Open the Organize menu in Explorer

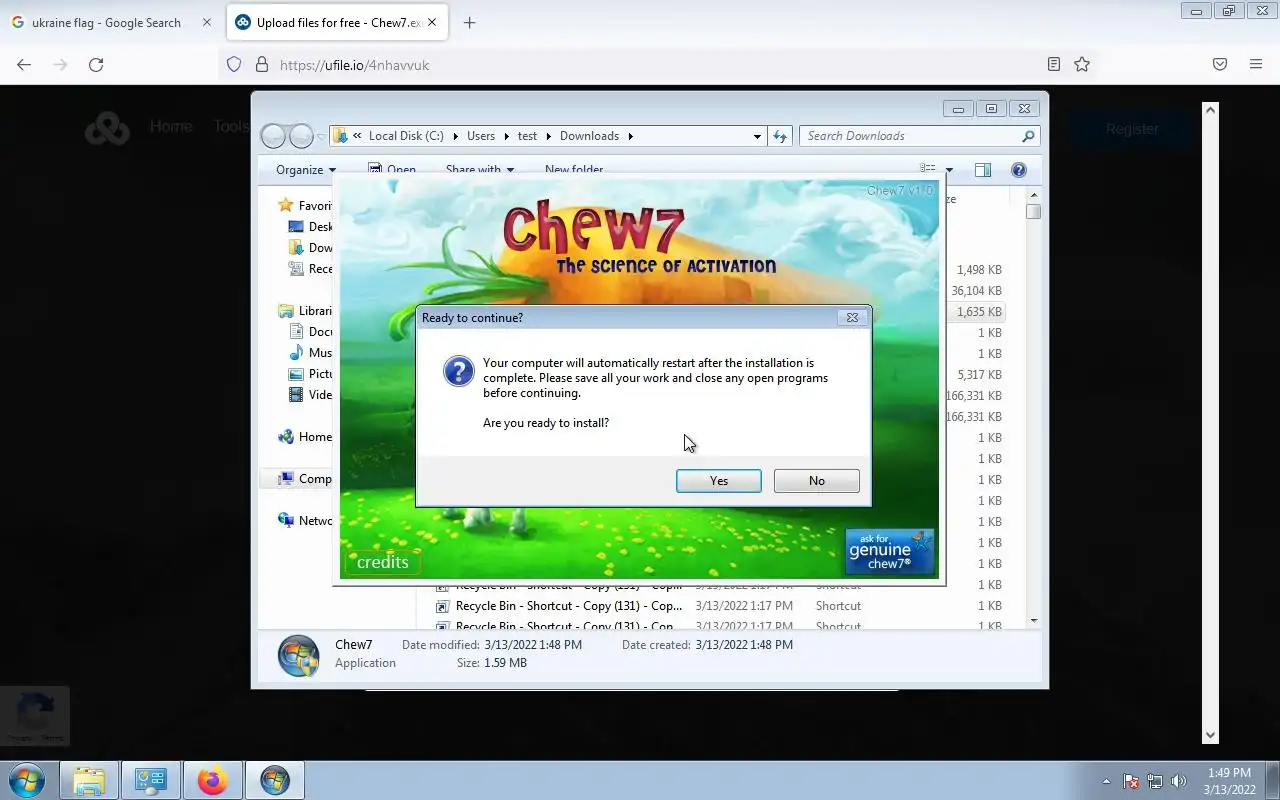click(306, 170)
